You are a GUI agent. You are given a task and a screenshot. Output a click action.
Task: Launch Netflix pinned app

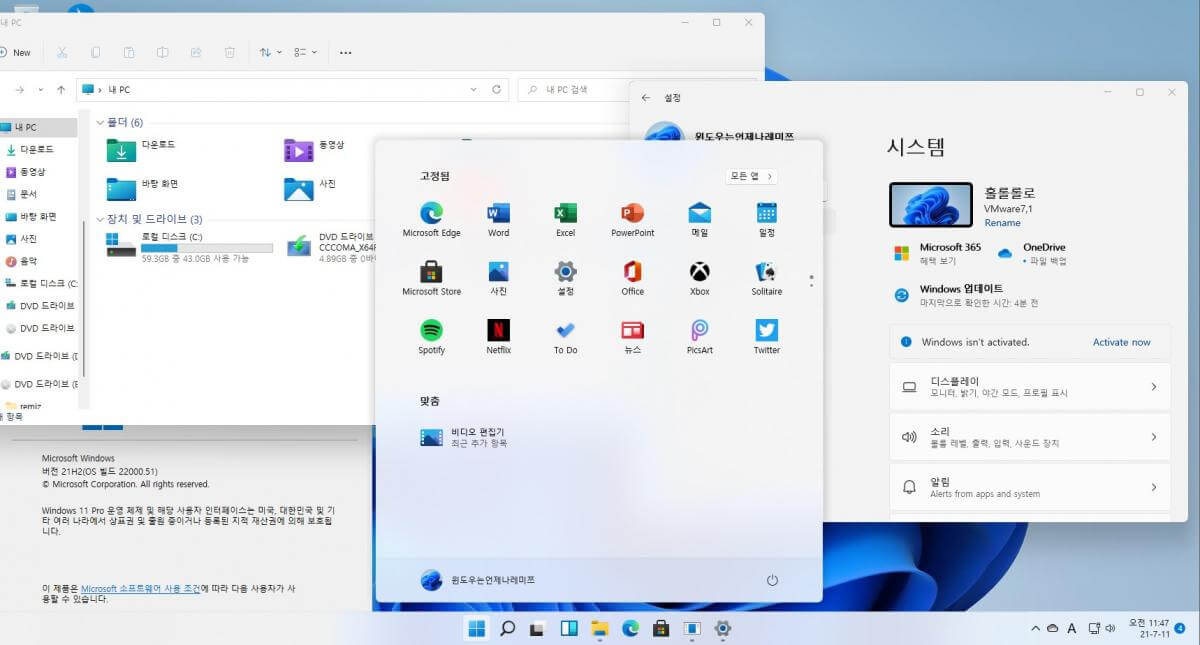(498, 337)
